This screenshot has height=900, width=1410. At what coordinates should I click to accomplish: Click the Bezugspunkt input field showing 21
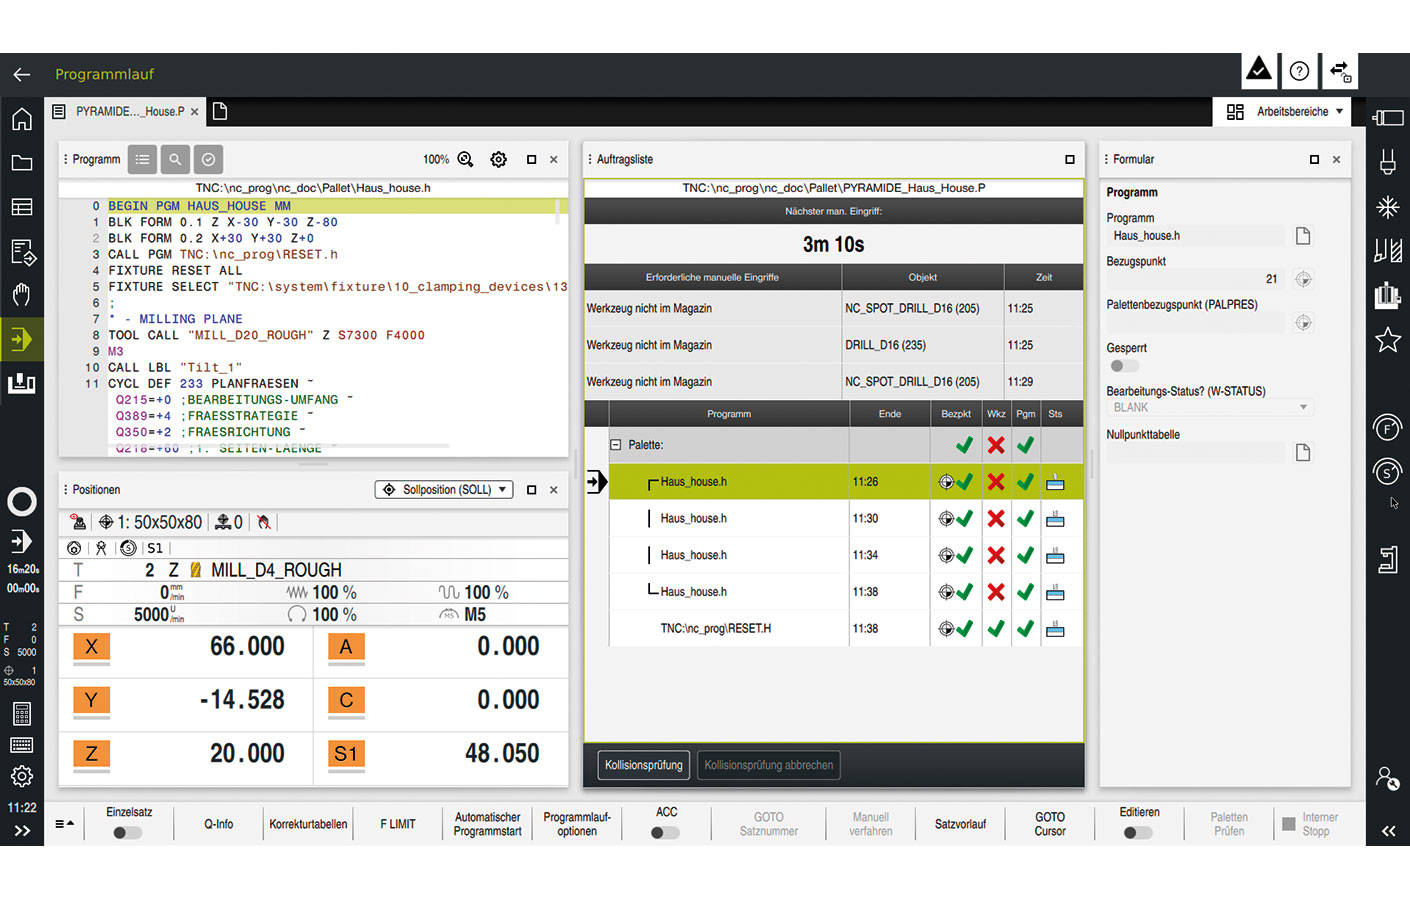tap(1196, 279)
